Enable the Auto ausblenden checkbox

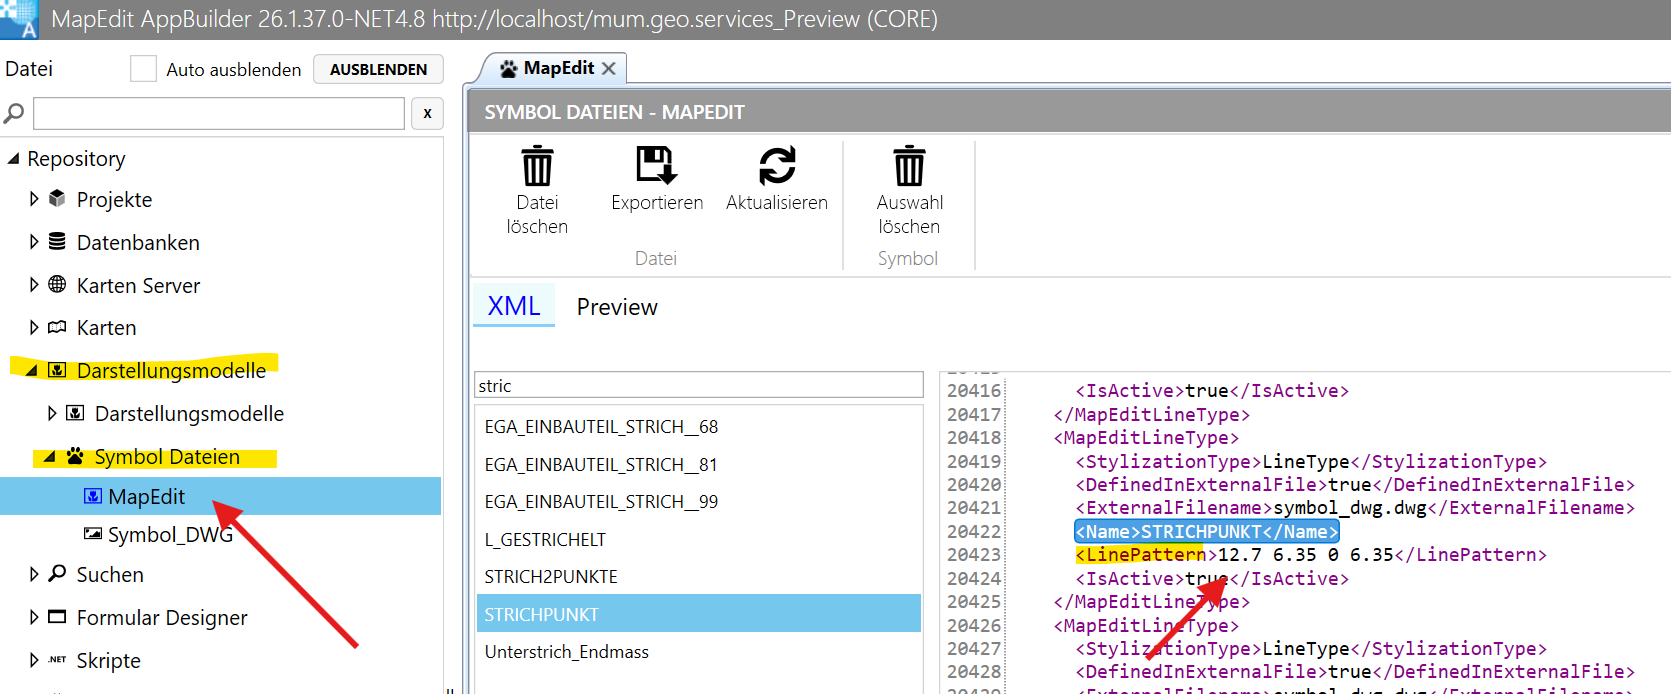click(144, 69)
